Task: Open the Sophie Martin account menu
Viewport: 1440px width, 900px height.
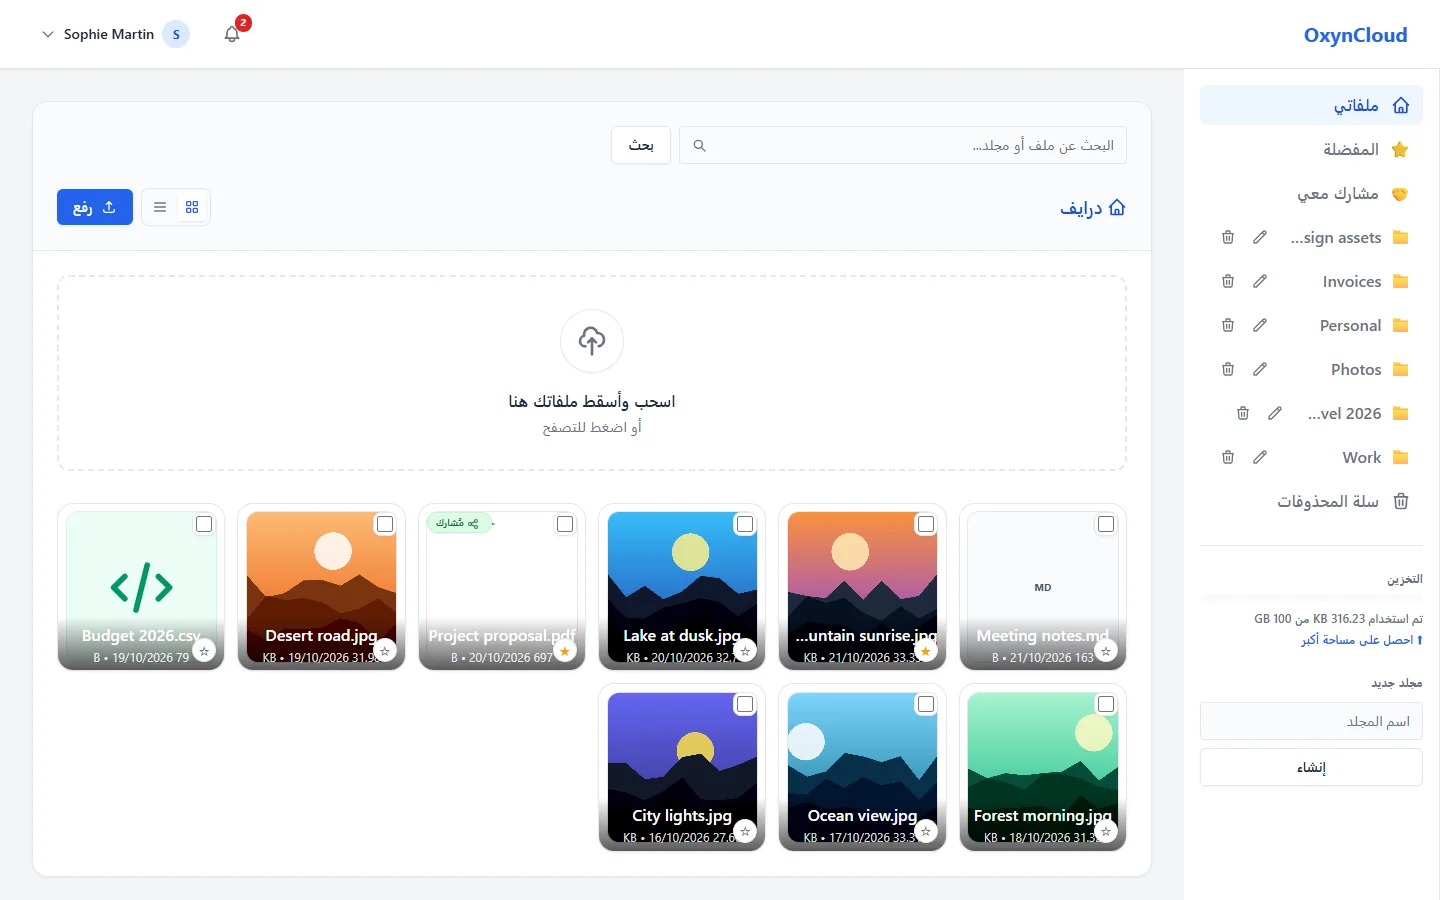Action: [x=114, y=34]
